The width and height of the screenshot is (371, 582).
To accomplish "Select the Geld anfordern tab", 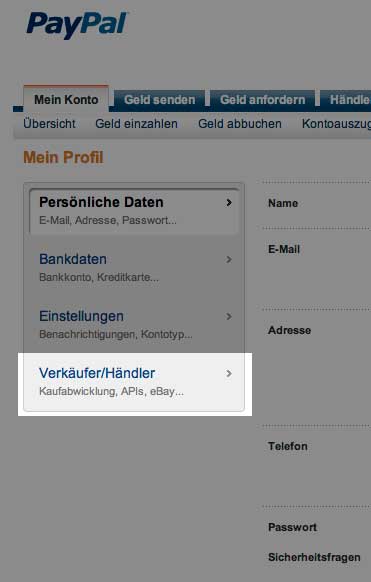I will tap(262, 100).
